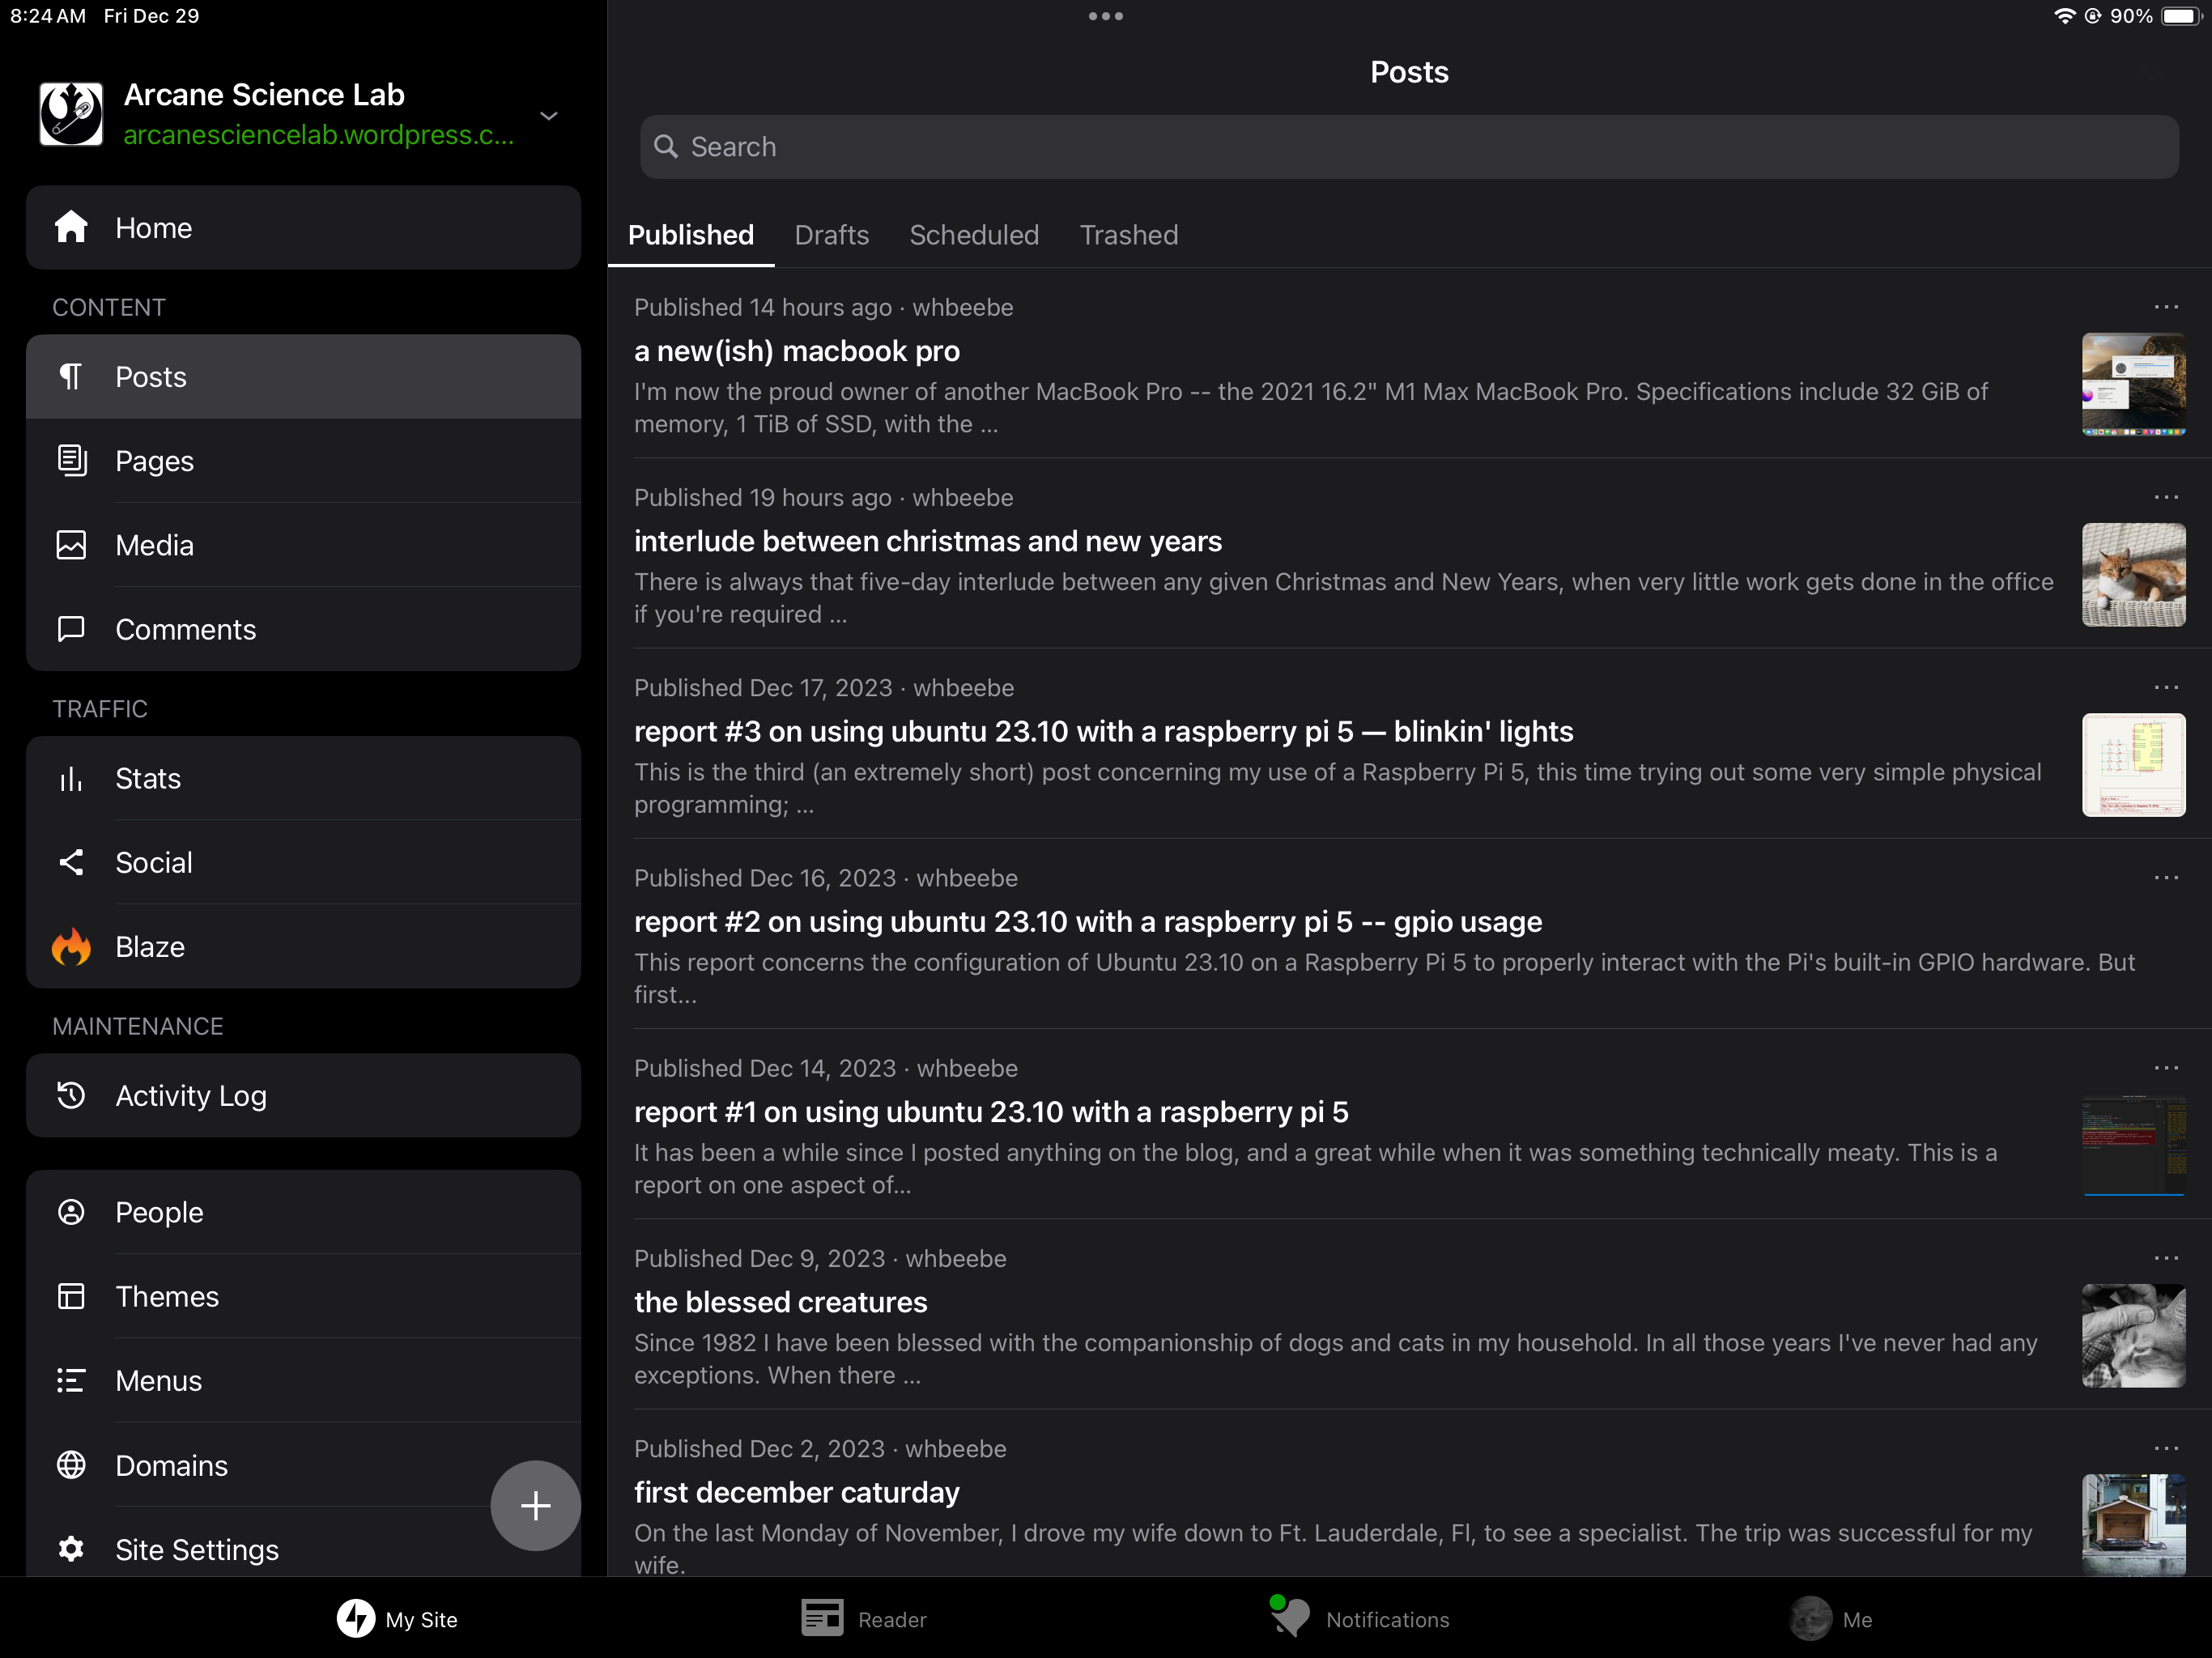The height and width of the screenshot is (1658, 2212).
Task: Switch to the Drafts tab
Action: tap(831, 235)
